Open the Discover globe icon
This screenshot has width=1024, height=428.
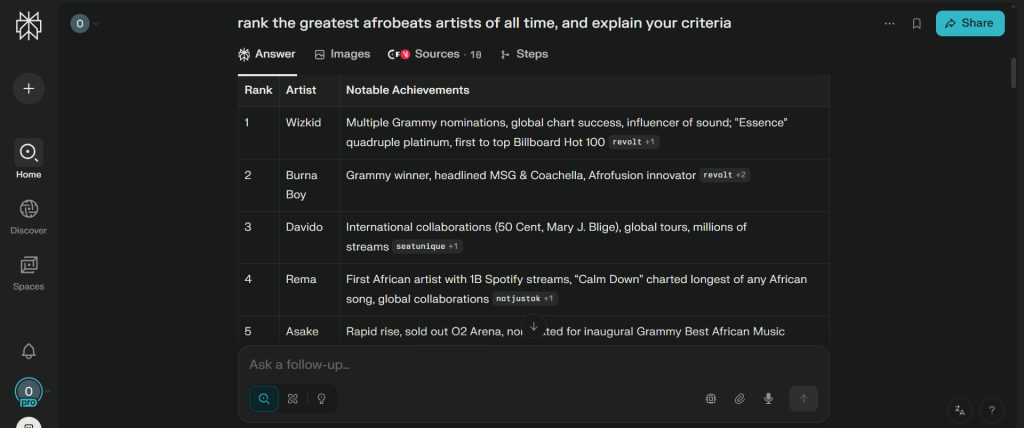click(x=29, y=209)
